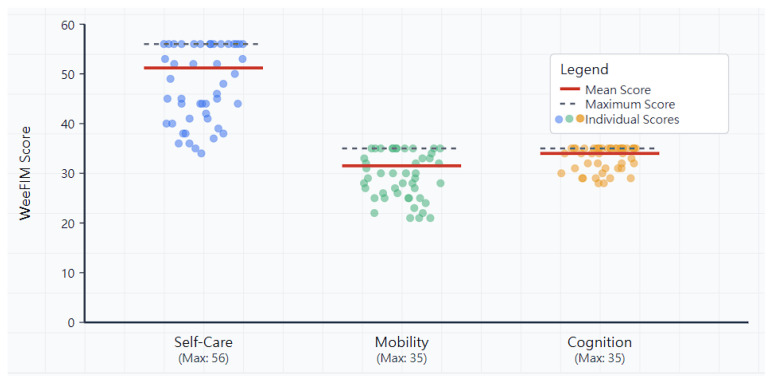Click the green dot in the legend
Viewport: 772px width, 380px height.
[570, 119]
